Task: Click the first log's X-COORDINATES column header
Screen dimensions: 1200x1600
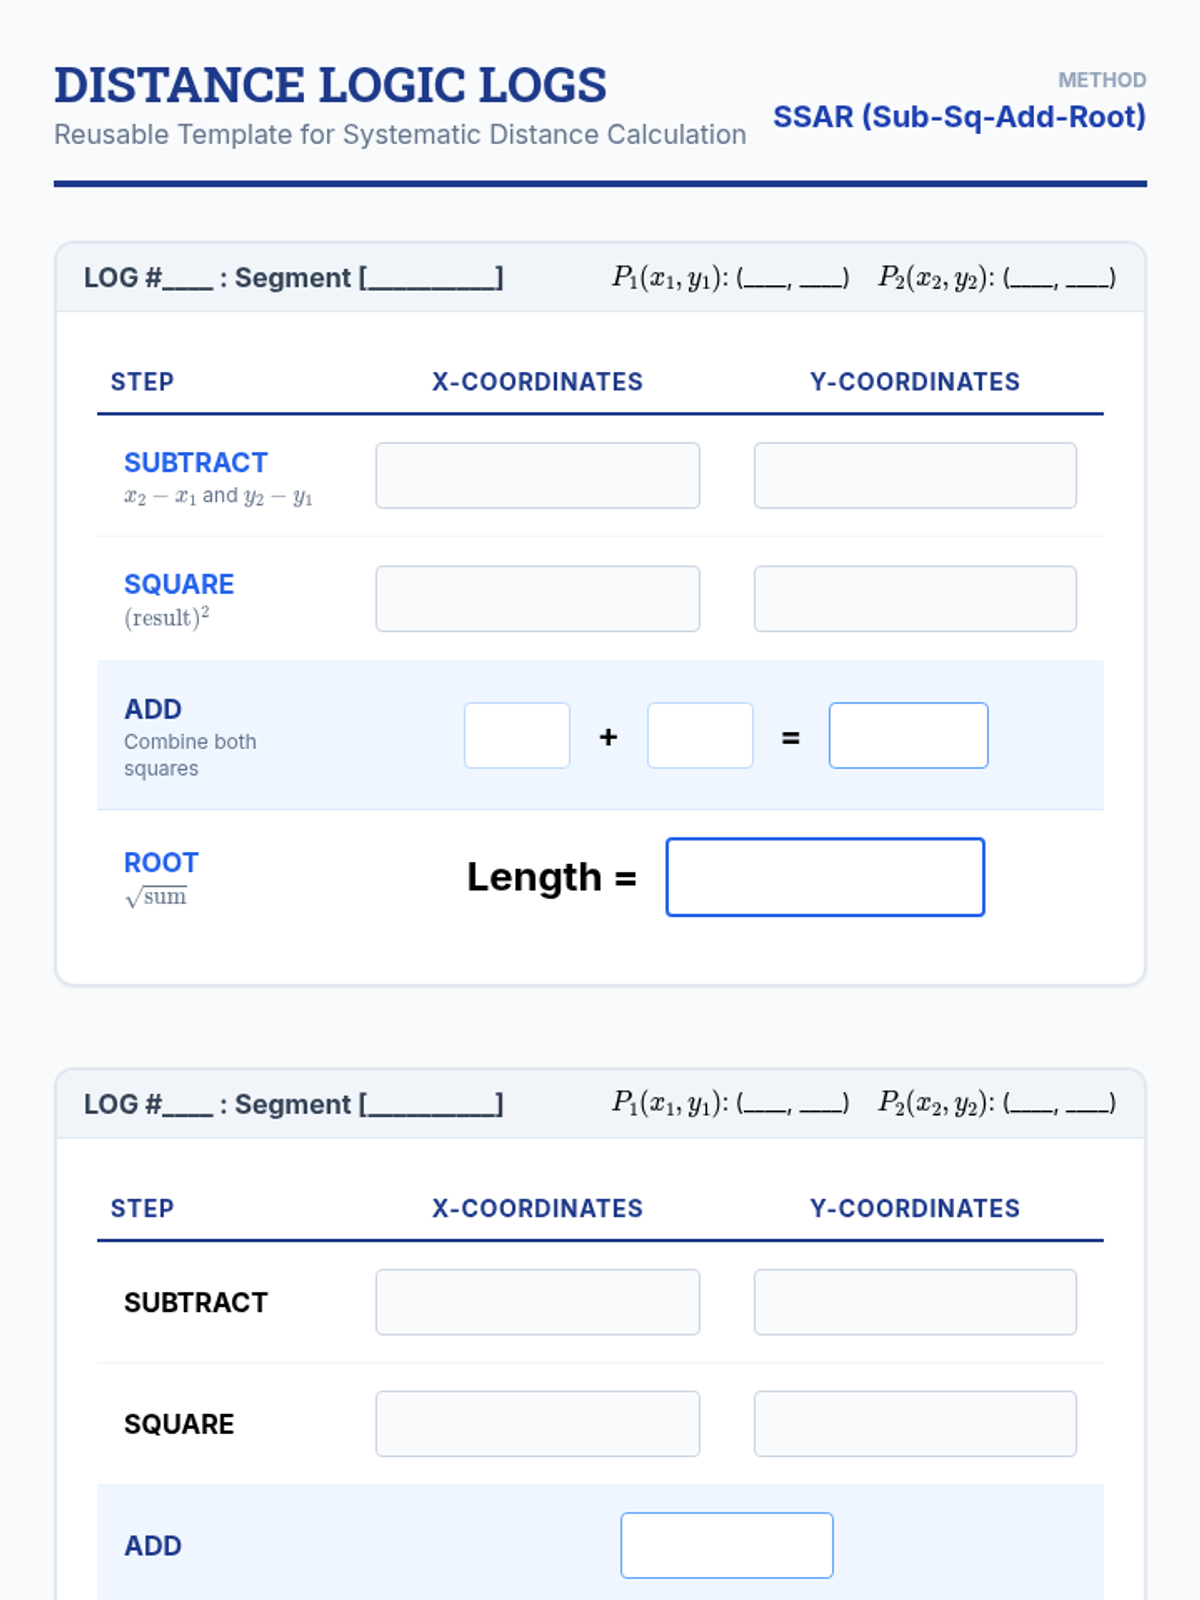Action: (537, 382)
